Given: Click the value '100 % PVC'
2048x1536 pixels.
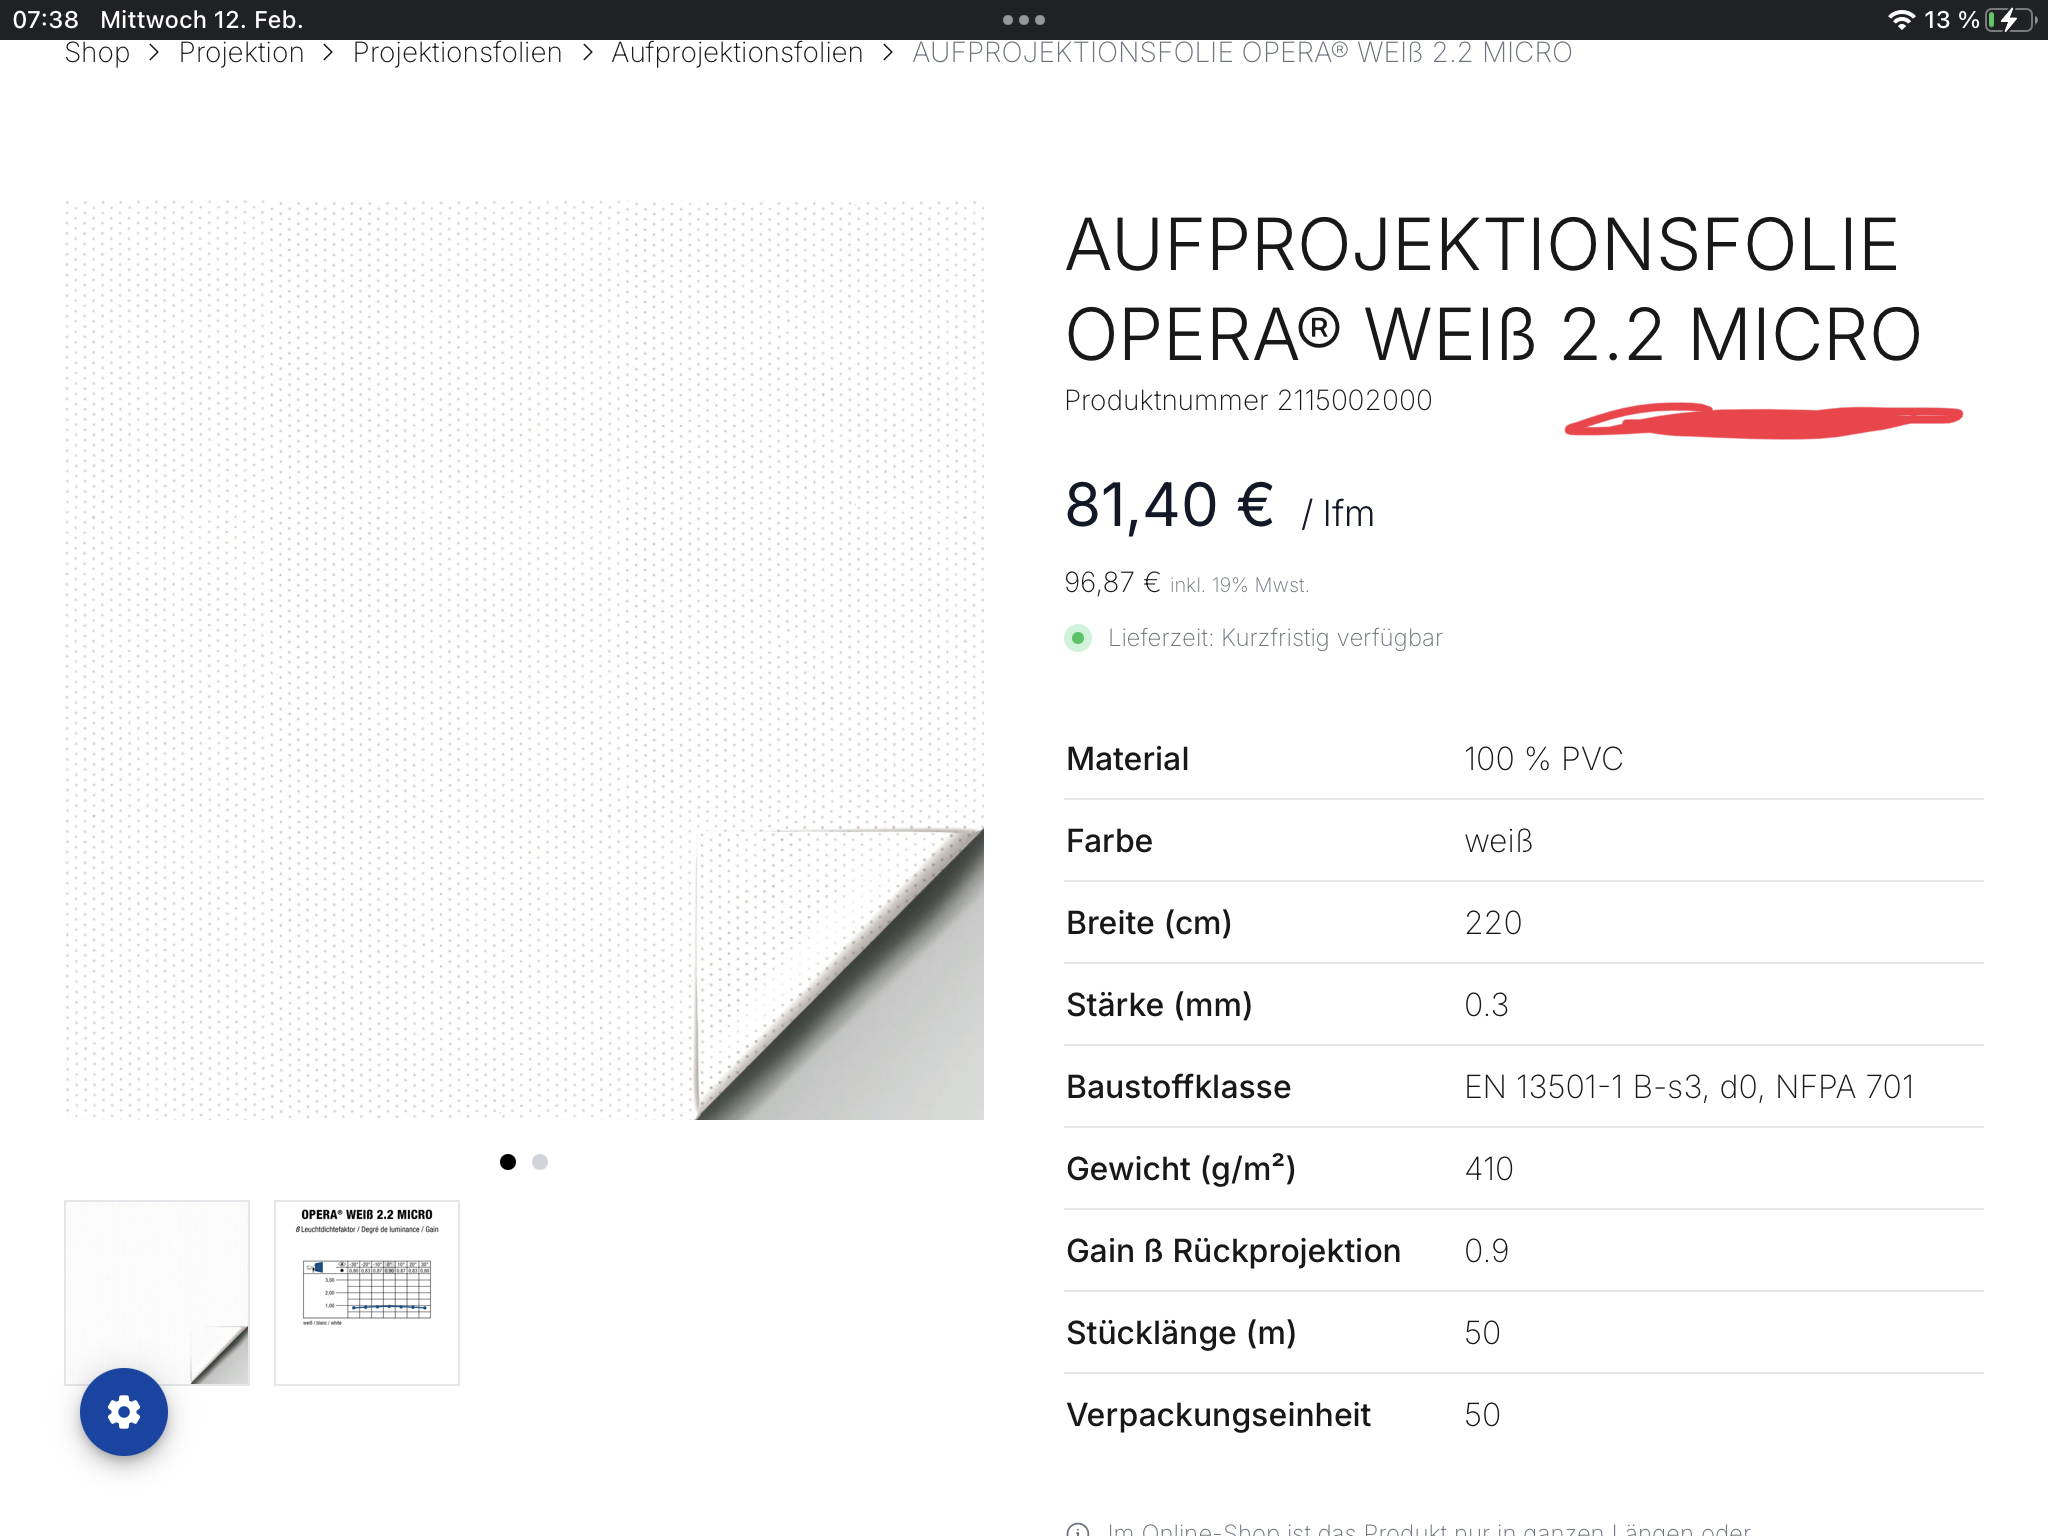Looking at the screenshot, I should click(1543, 759).
